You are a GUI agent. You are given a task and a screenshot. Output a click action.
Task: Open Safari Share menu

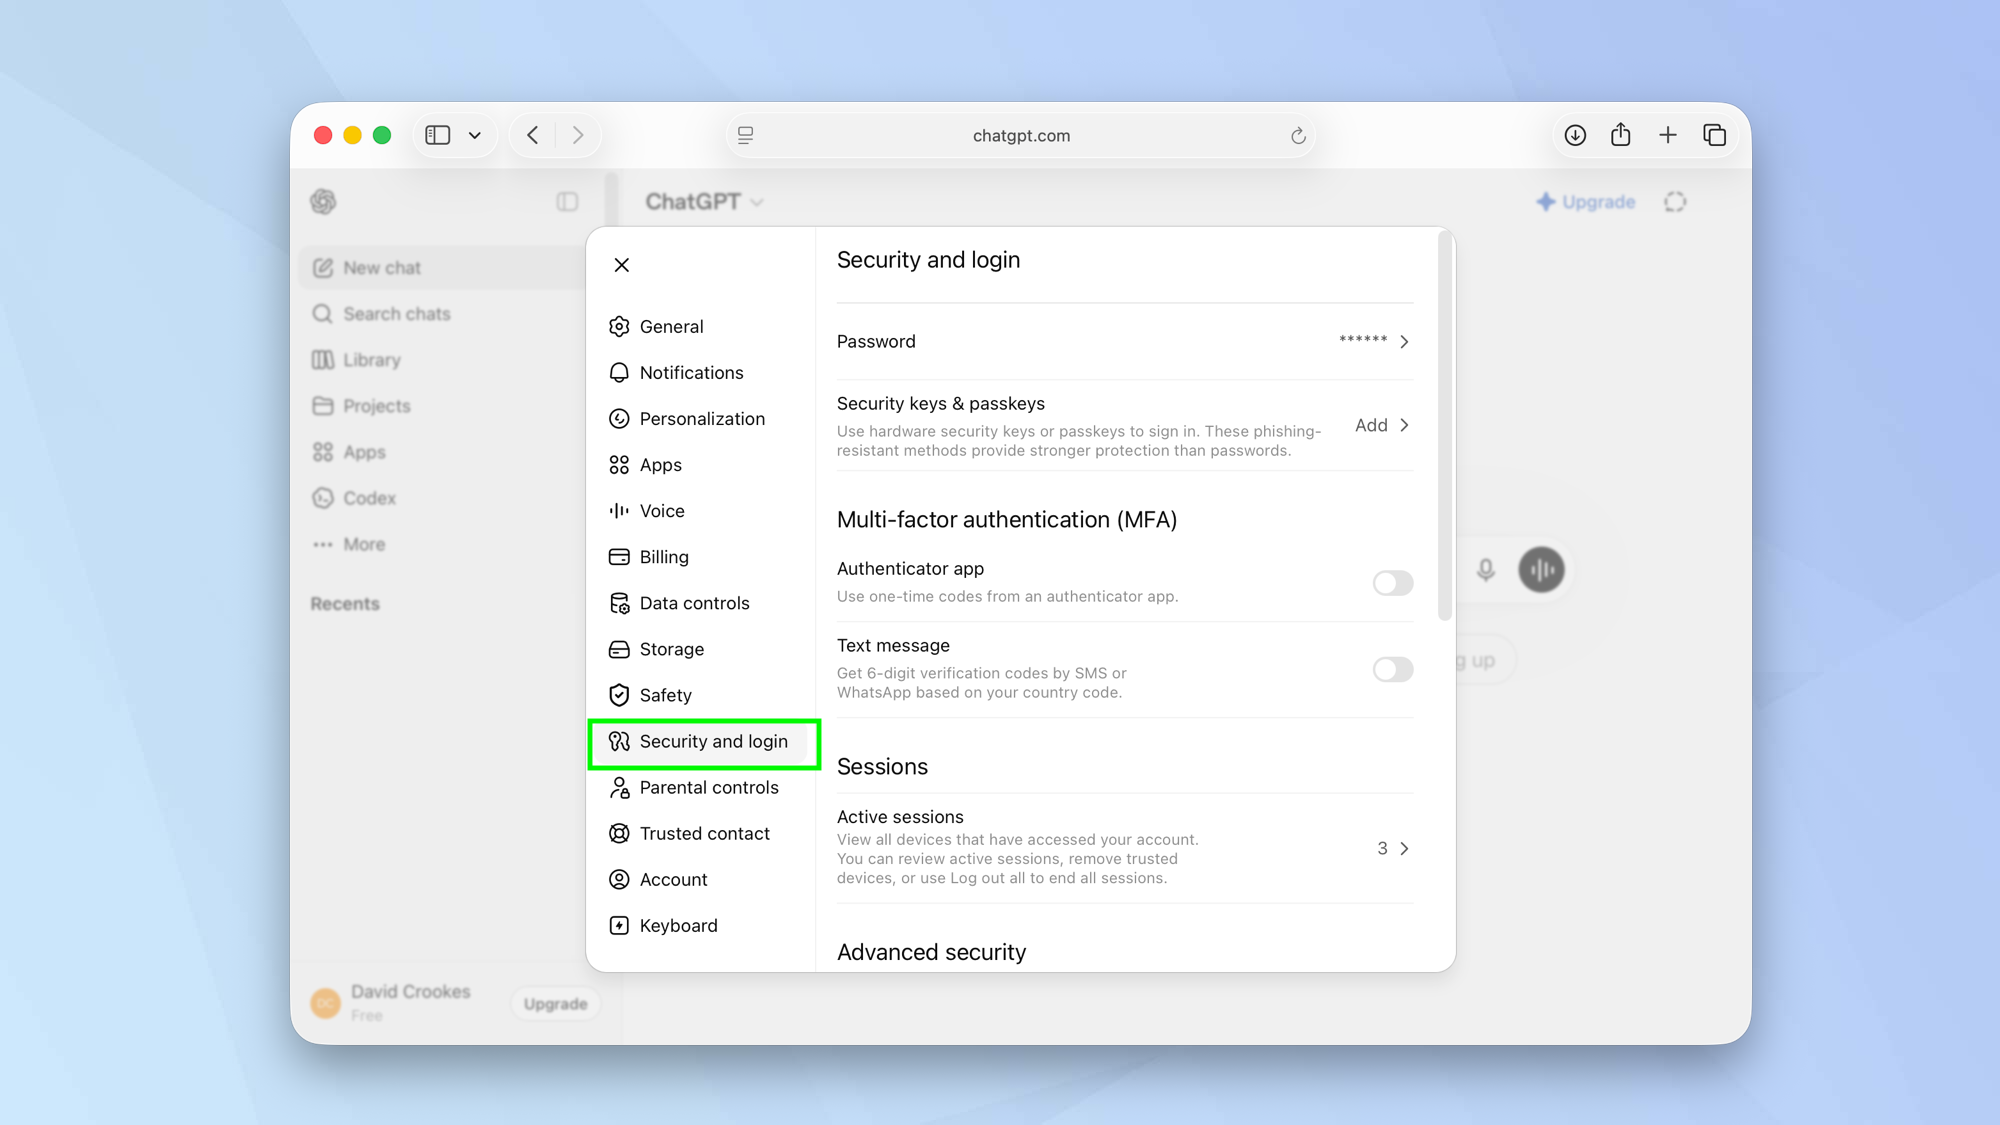1621,134
